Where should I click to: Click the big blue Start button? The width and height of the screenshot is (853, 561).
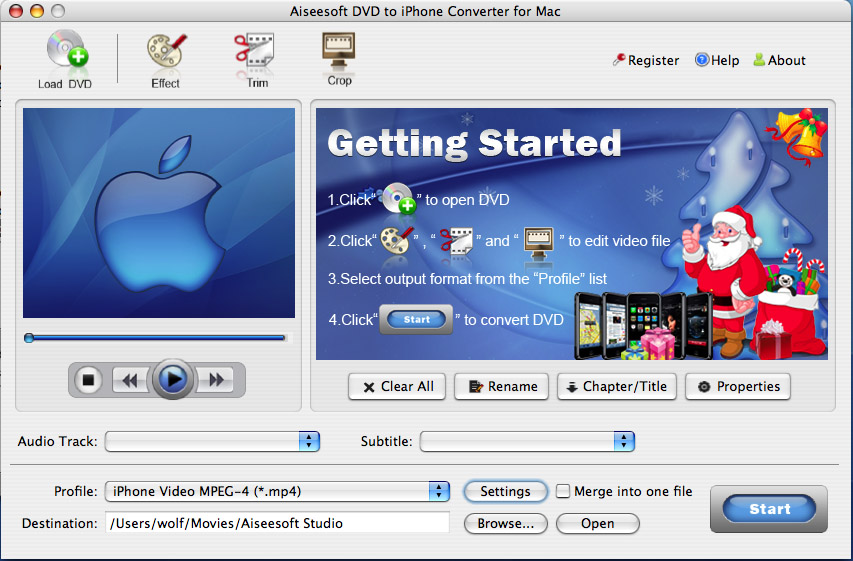tap(769, 509)
